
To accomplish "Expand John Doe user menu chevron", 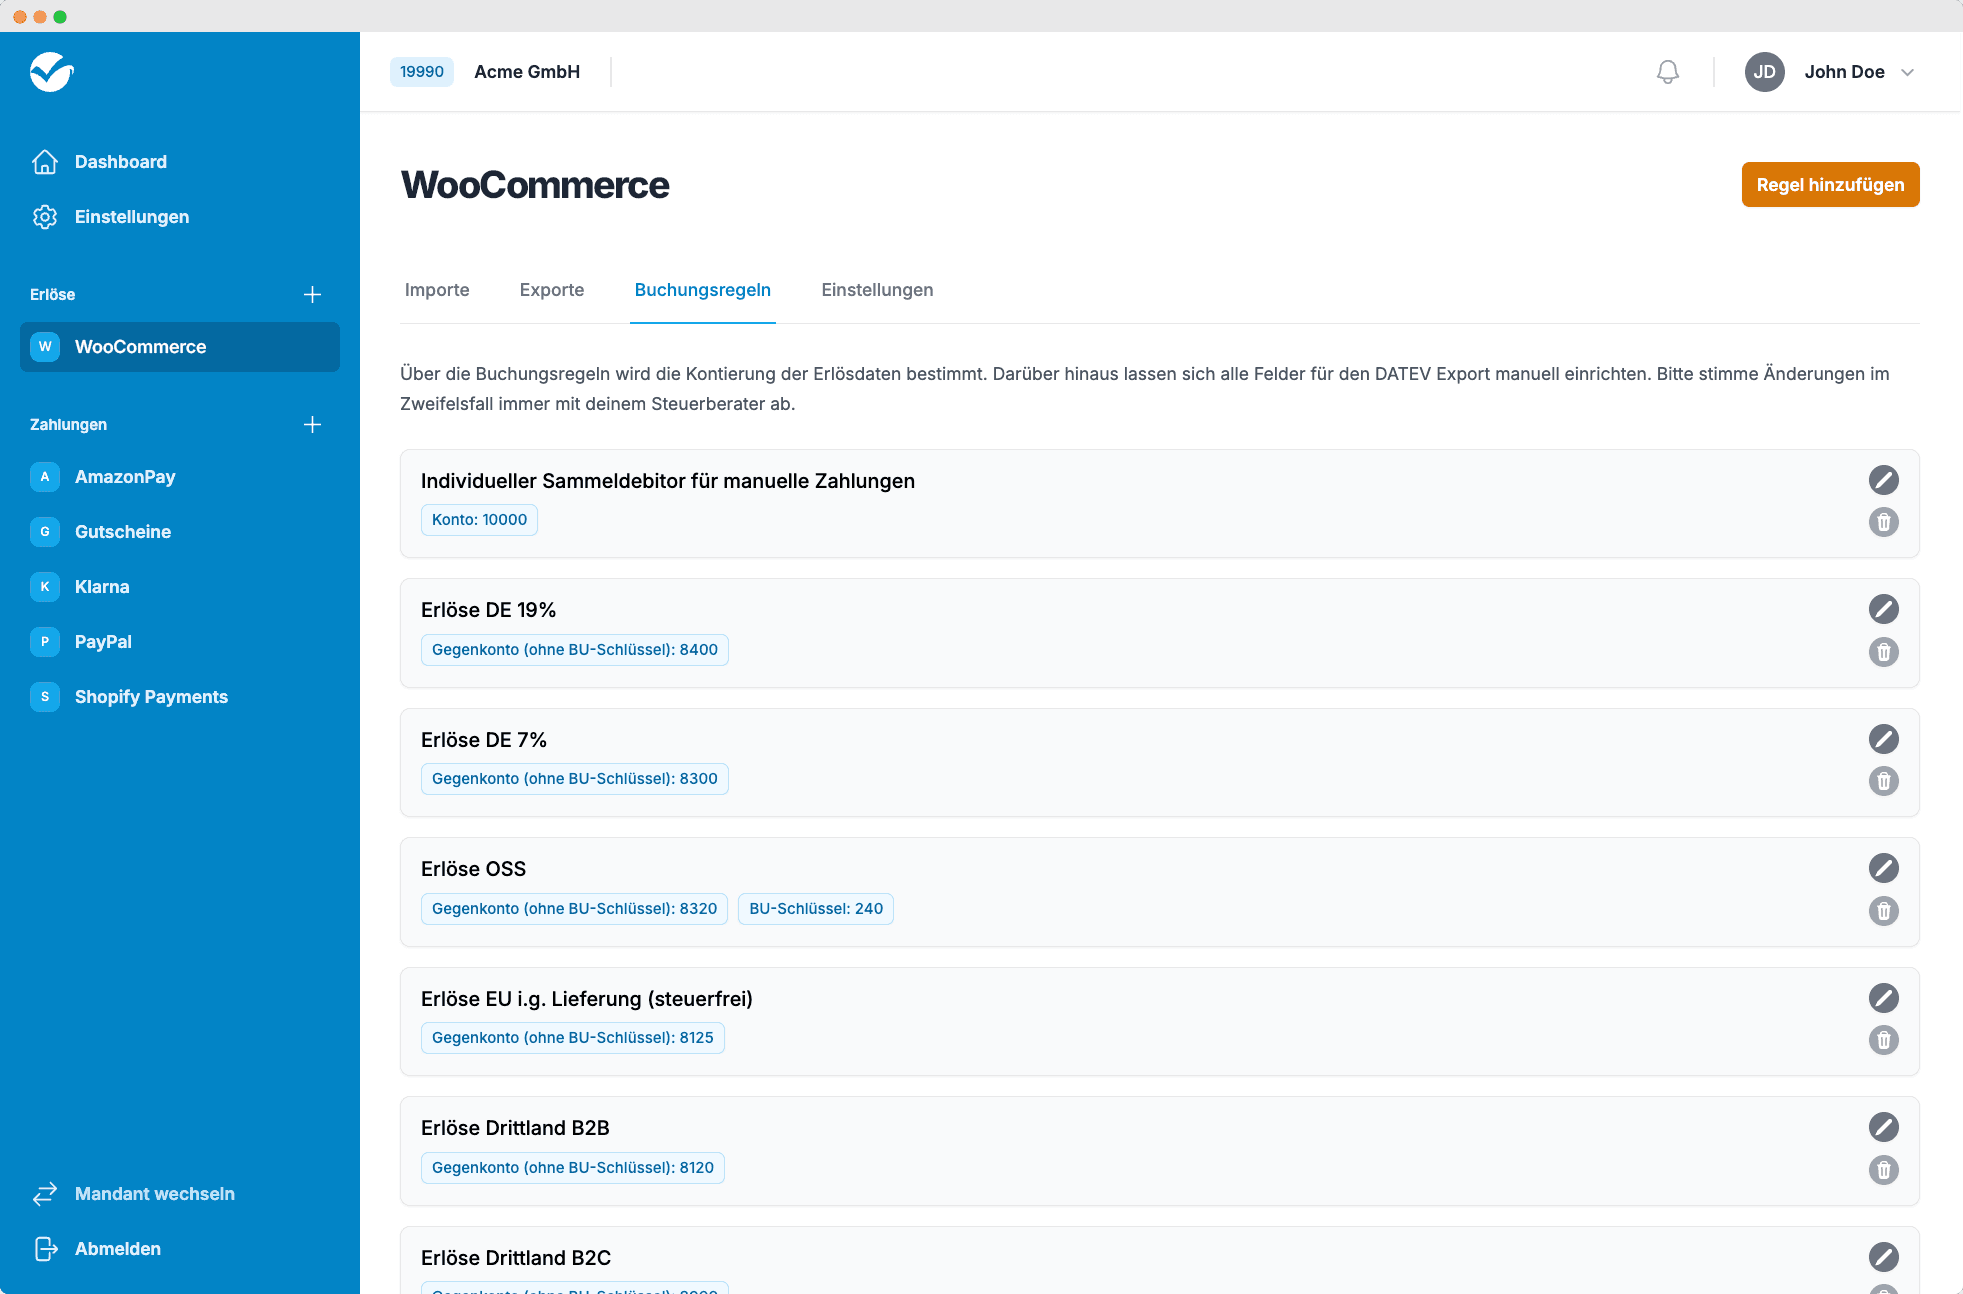I will (x=1907, y=72).
